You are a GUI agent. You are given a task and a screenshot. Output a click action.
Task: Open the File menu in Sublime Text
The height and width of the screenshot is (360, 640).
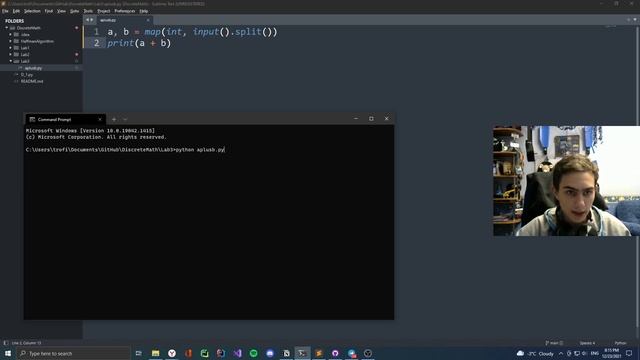tap(5, 11)
